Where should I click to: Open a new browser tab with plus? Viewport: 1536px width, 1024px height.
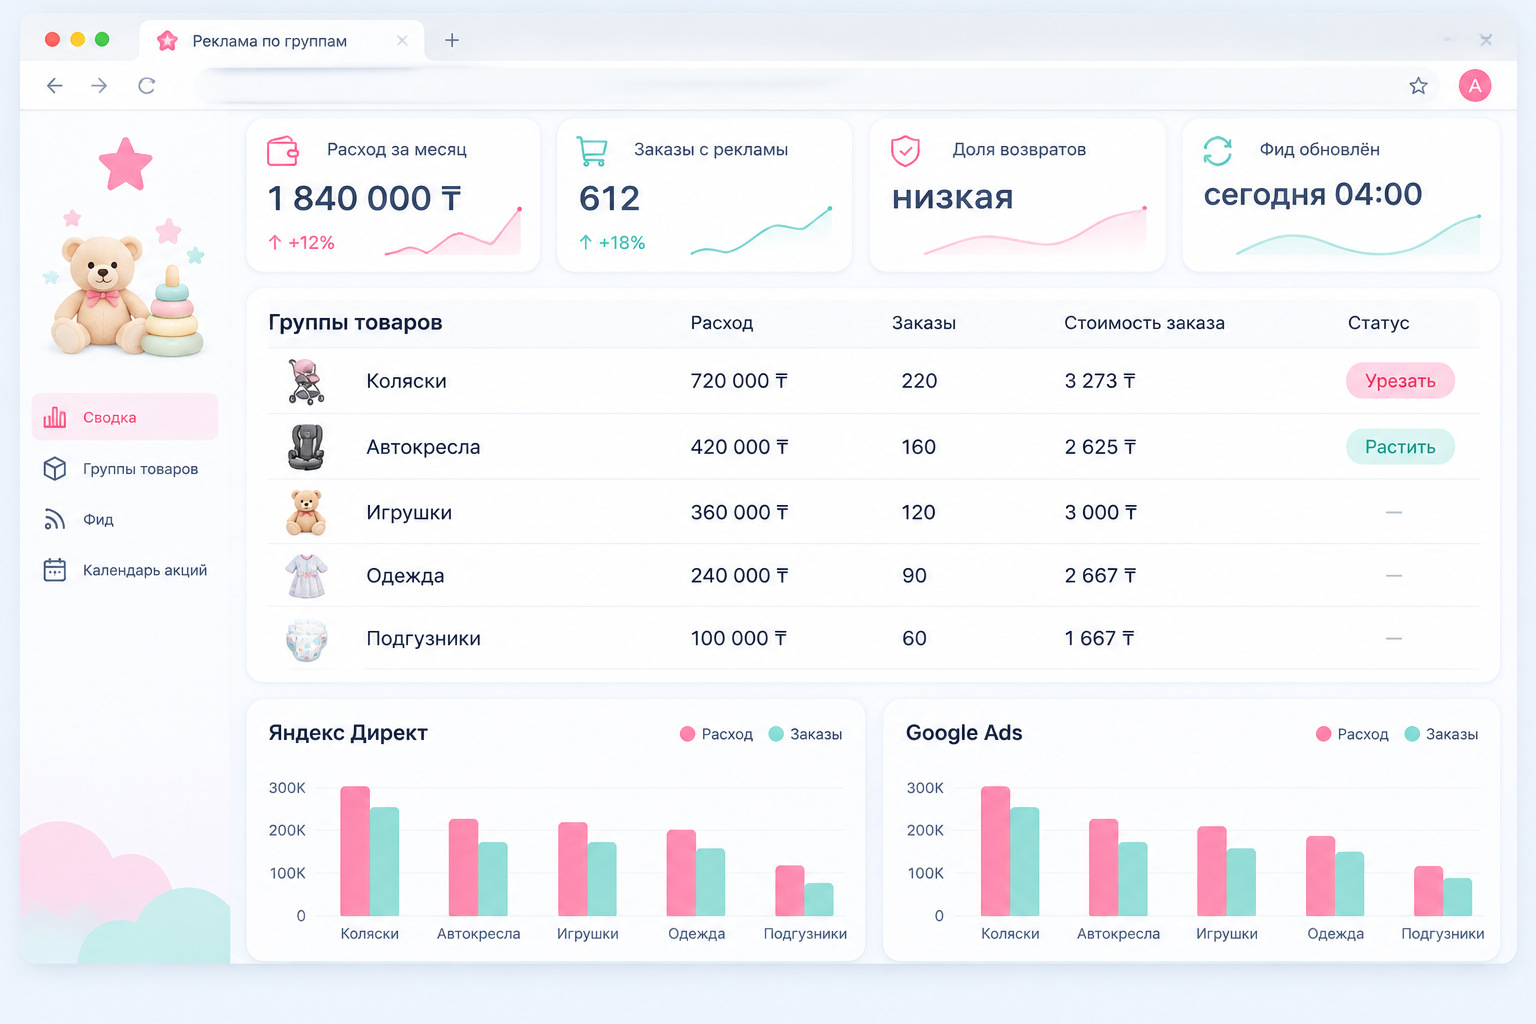click(452, 40)
